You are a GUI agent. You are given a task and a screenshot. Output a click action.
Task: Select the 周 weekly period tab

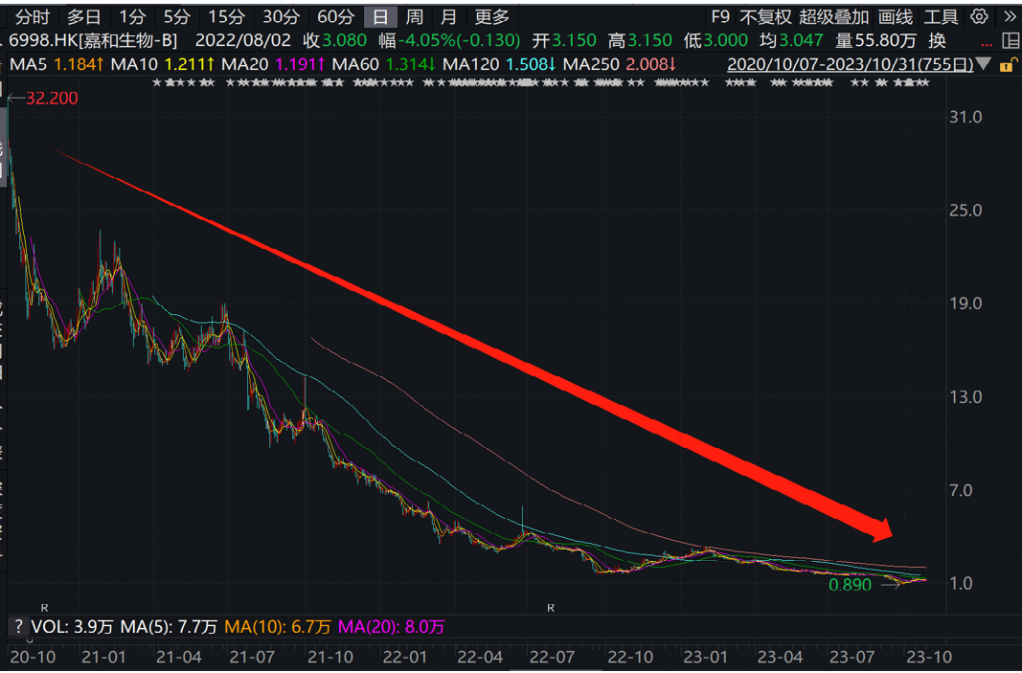tap(414, 17)
